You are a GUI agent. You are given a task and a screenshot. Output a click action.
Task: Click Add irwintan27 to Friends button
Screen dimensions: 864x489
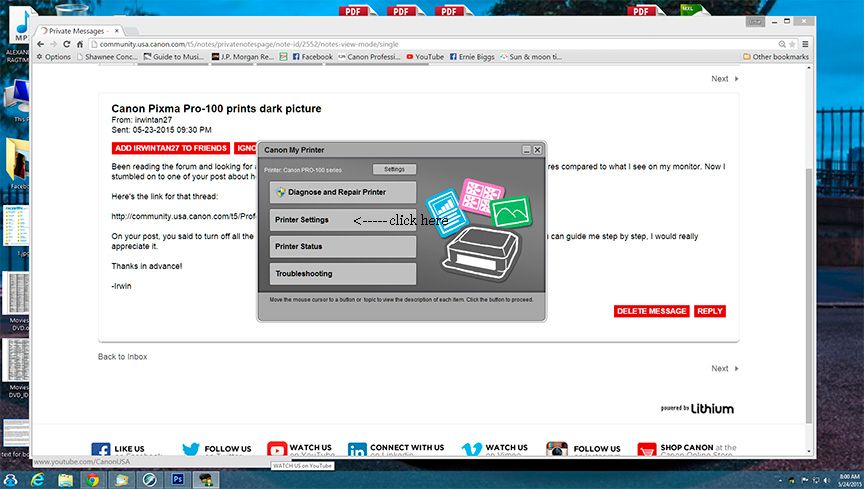click(x=170, y=148)
